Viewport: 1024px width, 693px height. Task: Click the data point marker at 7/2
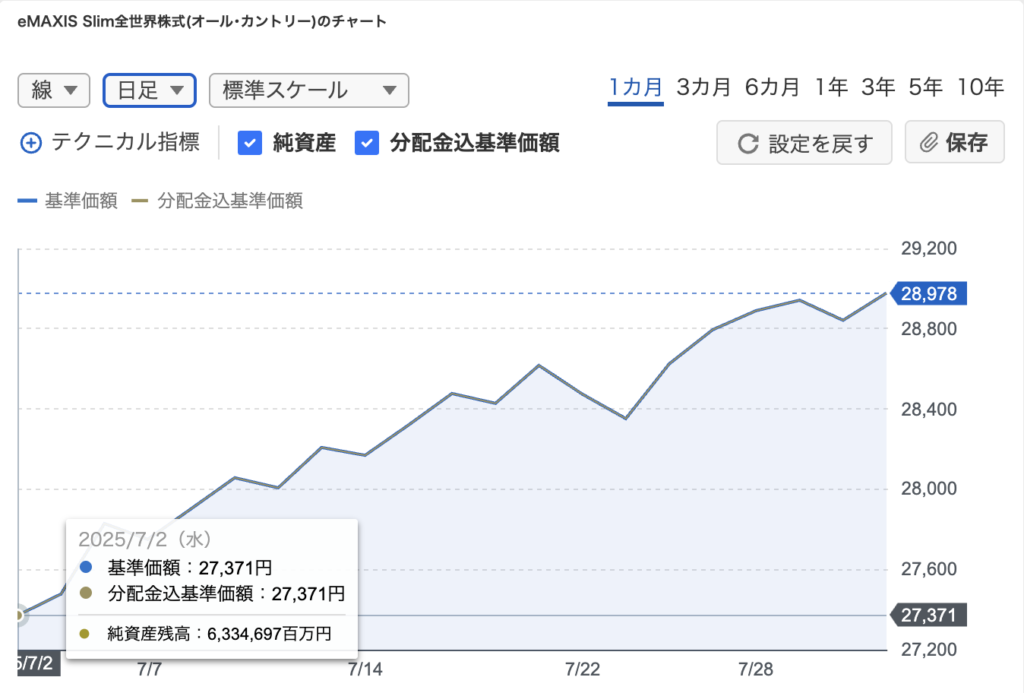(x=19, y=615)
